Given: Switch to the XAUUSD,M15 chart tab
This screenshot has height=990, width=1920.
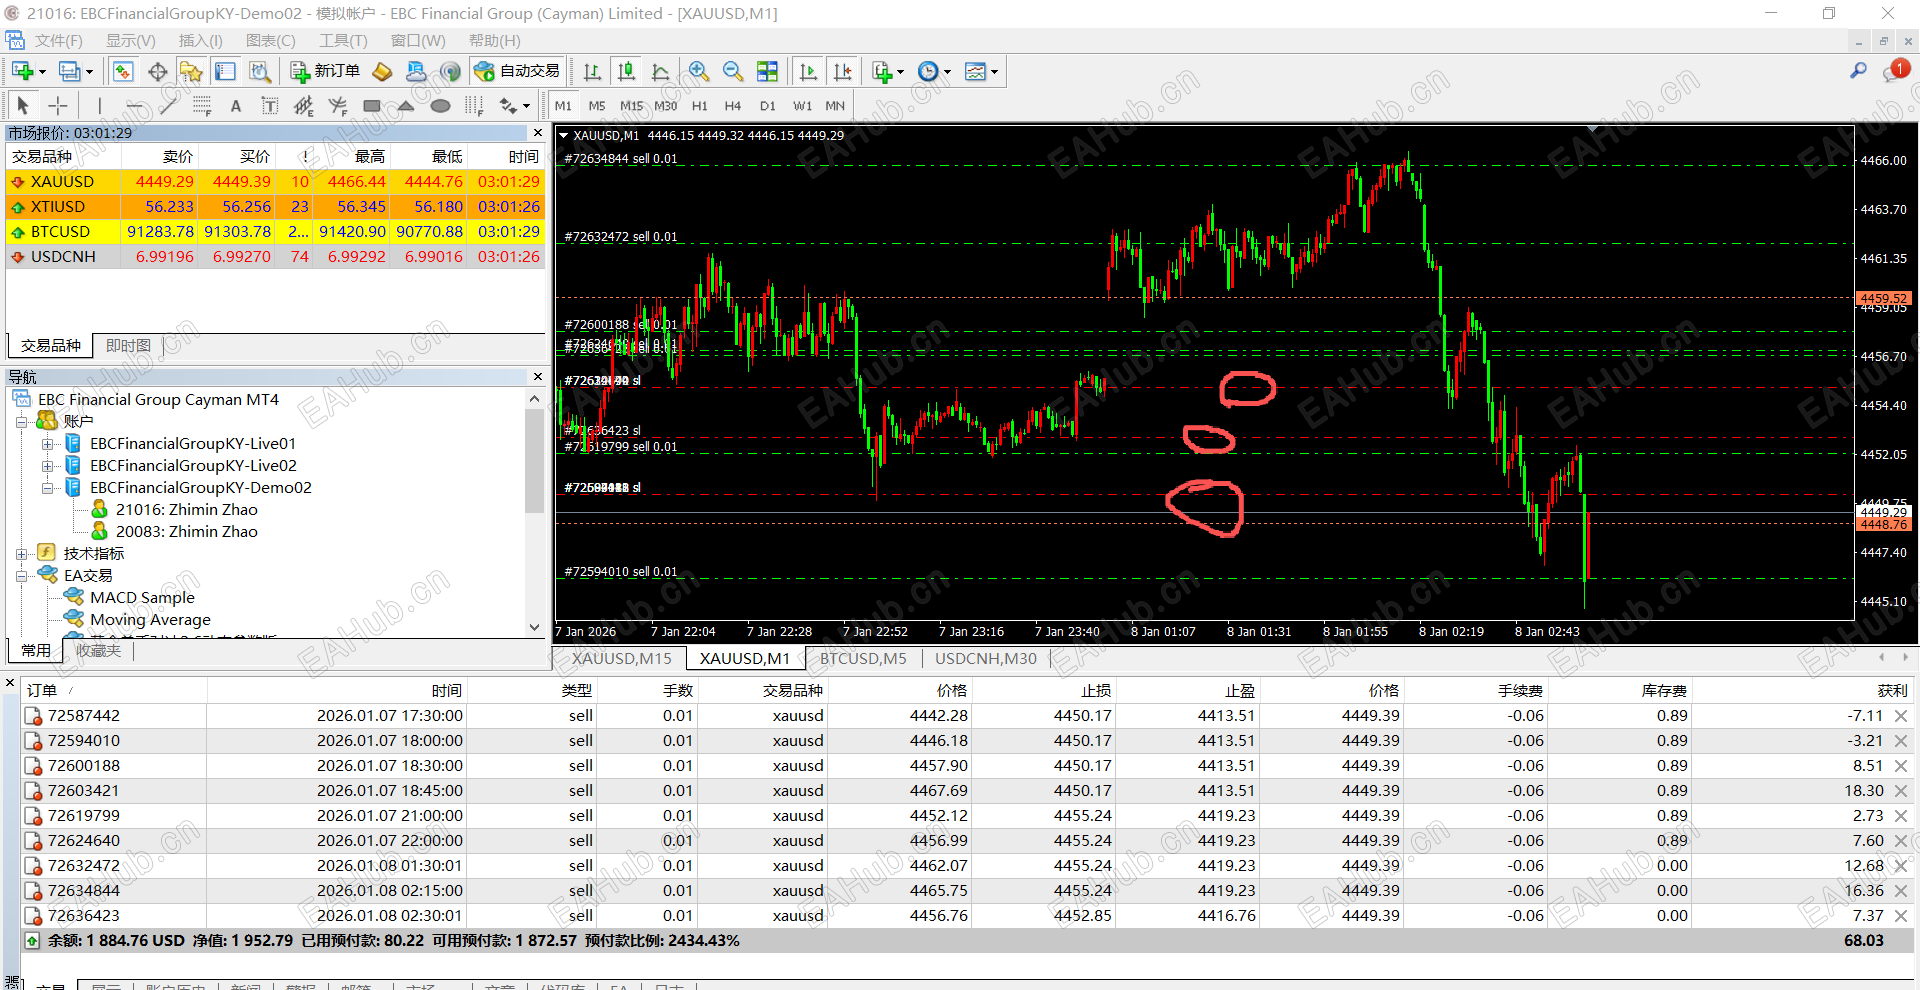Looking at the screenshot, I should coord(621,659).
